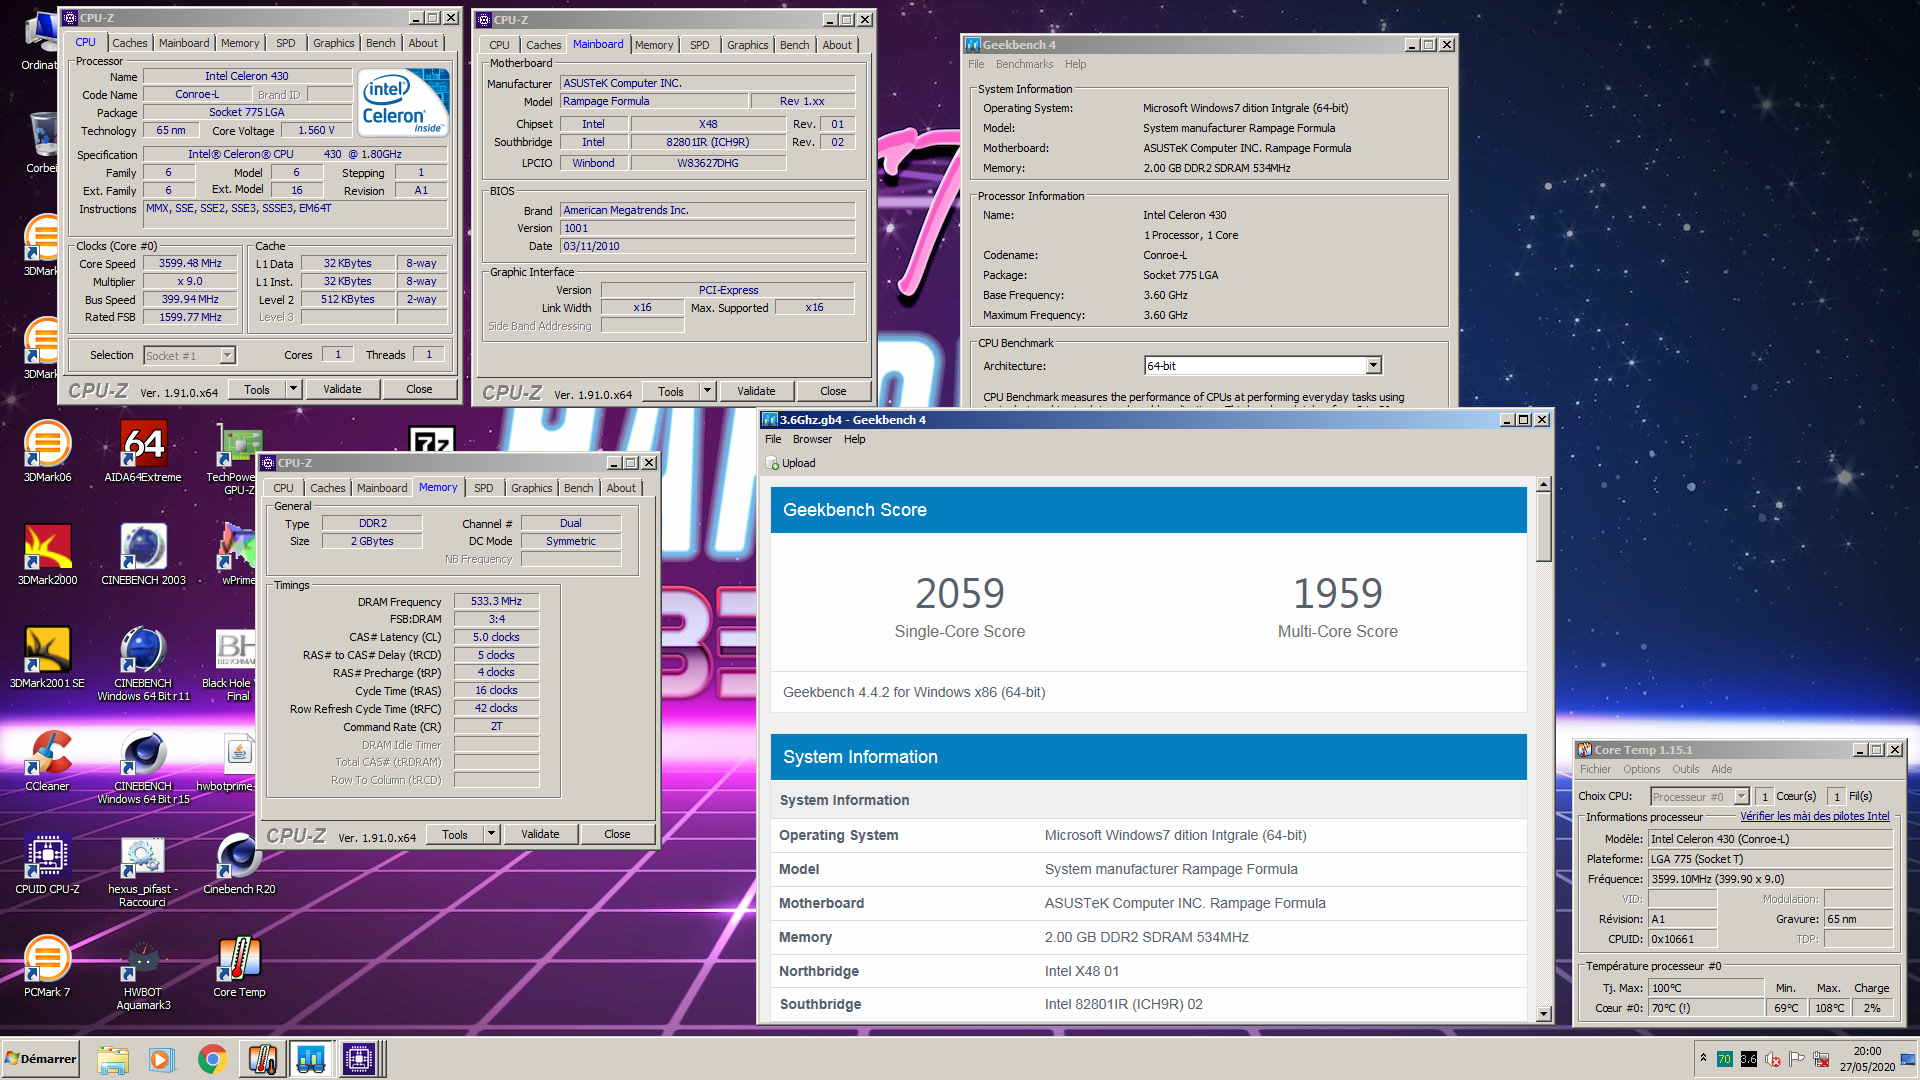
Task: Switch to CPU-Z in the taskbar
Action: (x=359, y=1059)
